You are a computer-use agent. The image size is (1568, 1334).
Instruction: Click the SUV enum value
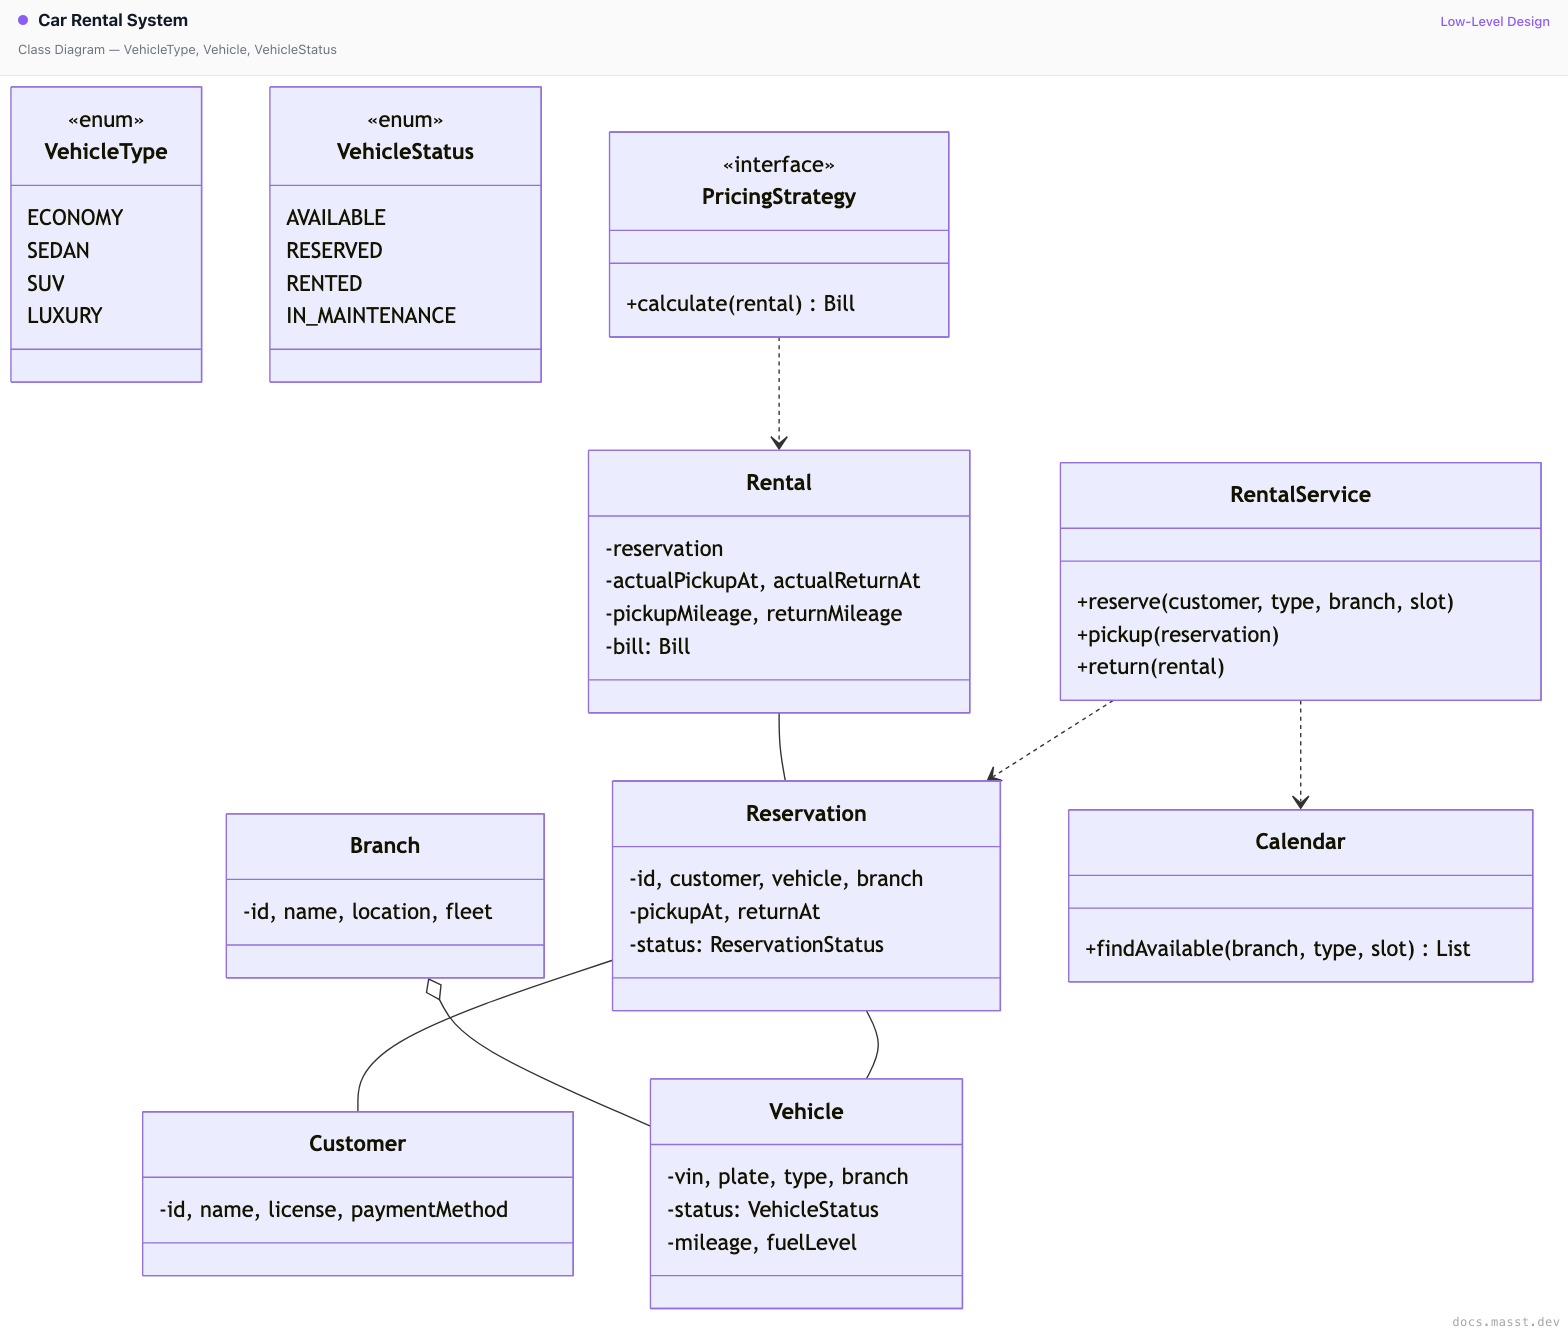point(45,283)
